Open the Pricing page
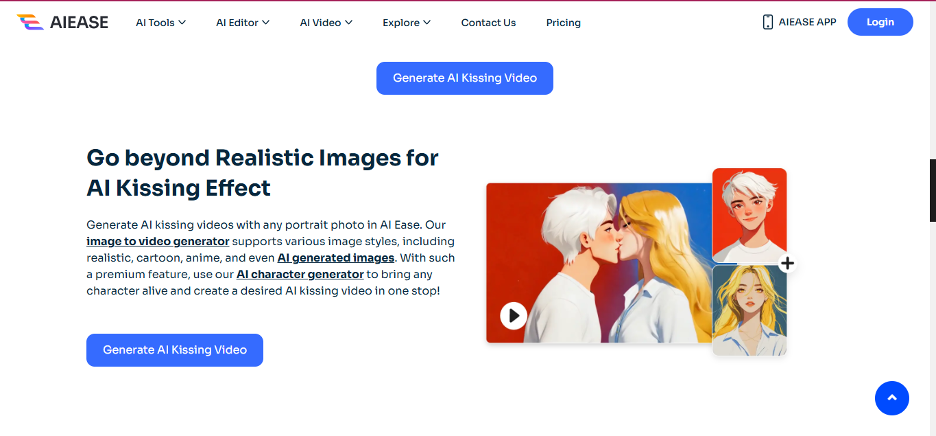 [563, 23]
